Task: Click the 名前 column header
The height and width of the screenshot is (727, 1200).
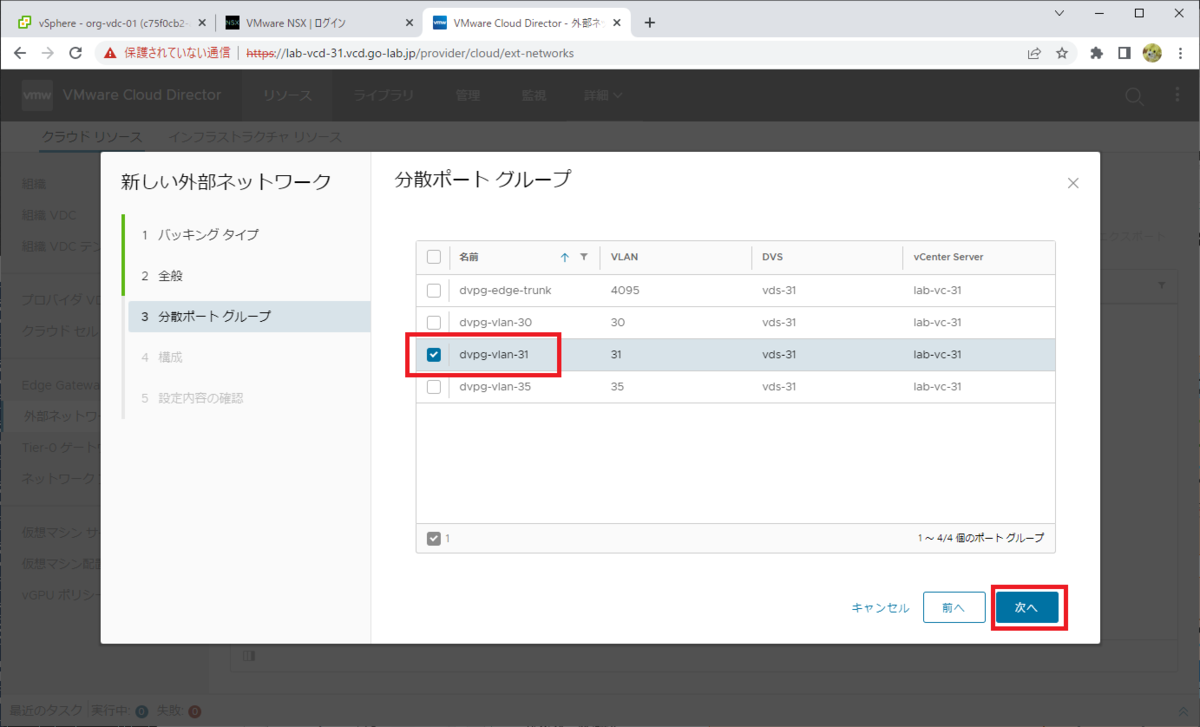Action: point(469,257)
